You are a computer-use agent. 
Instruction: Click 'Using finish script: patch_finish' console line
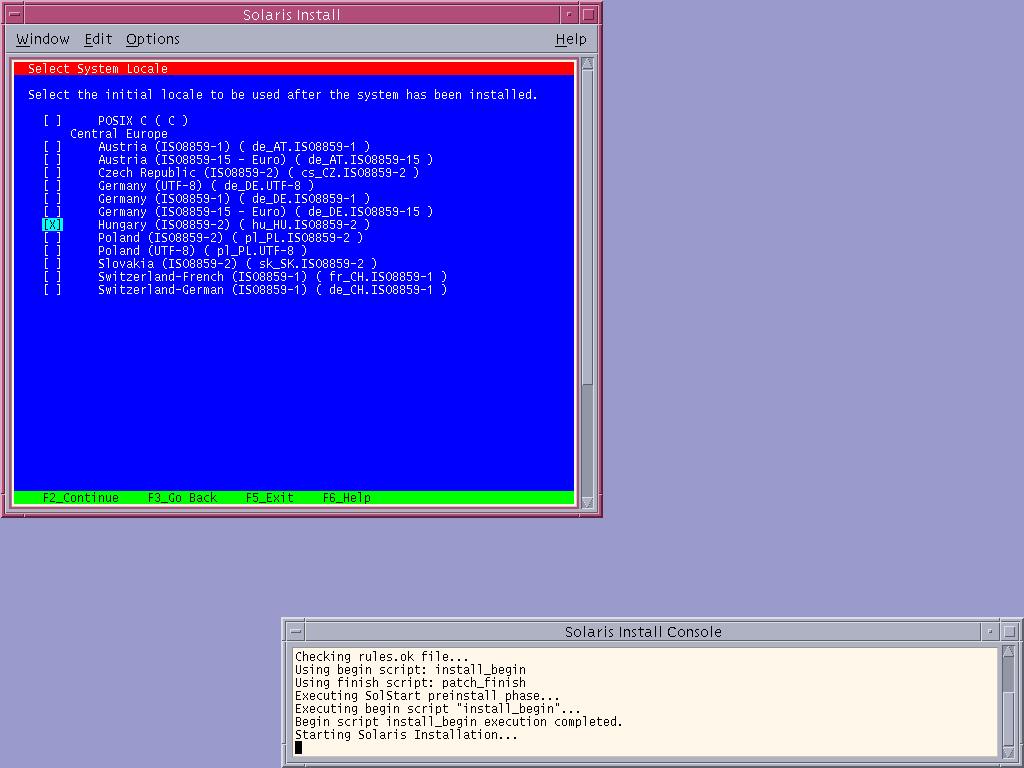click(x=410, y=682)
